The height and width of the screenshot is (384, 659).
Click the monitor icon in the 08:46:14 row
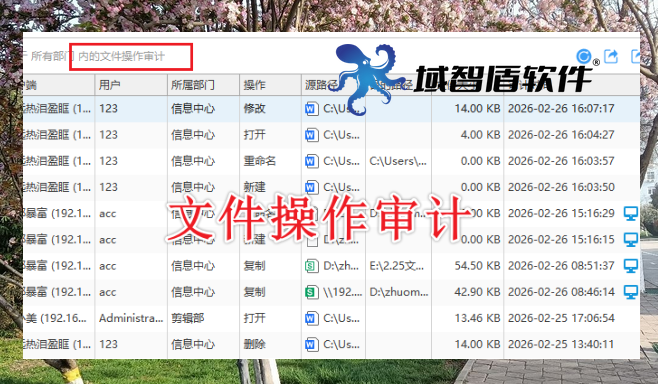coord(630,292)
